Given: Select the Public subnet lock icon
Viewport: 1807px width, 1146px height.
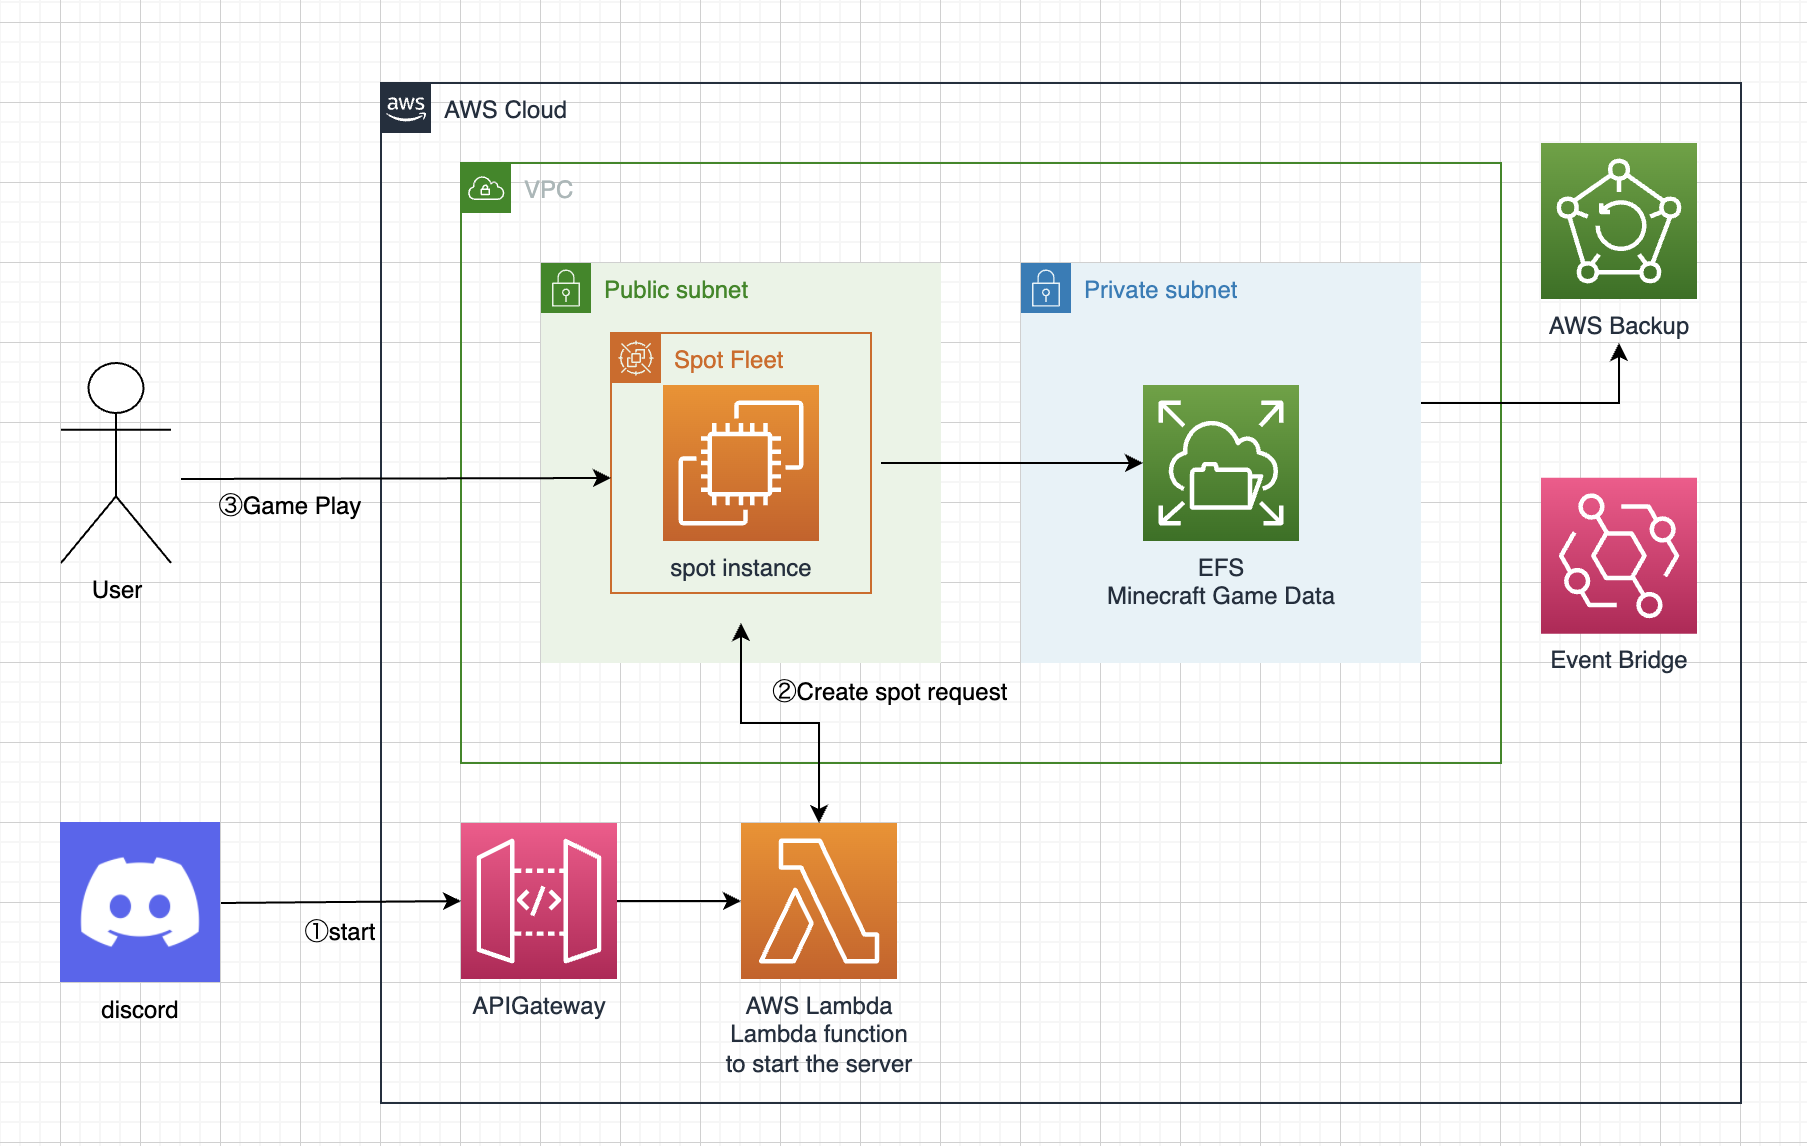Looking at the screenshot, I should pos(566,288).
